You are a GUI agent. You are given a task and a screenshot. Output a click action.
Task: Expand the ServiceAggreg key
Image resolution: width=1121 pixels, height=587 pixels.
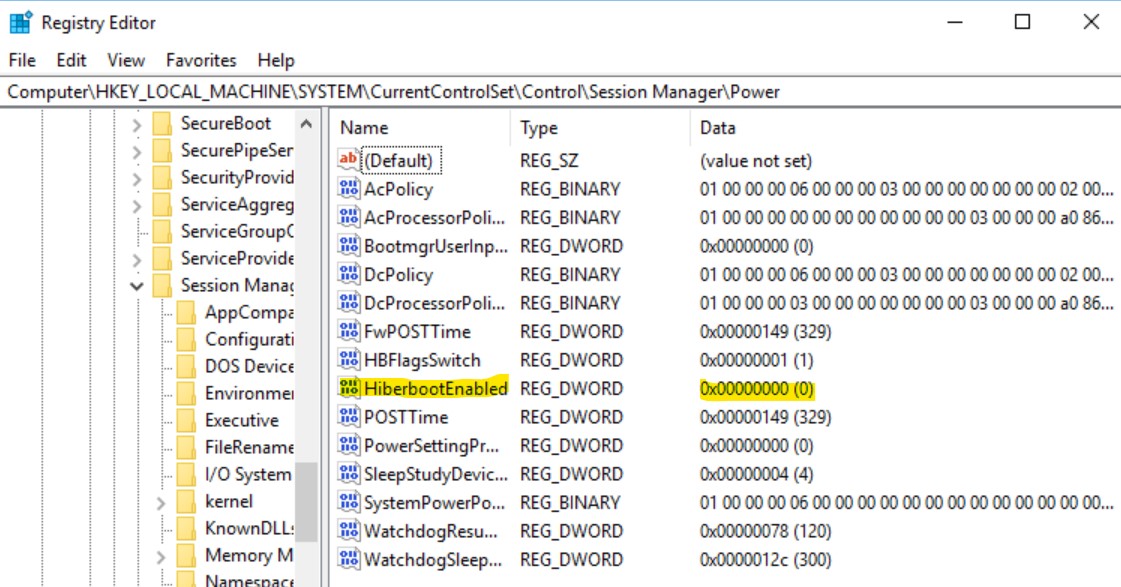(137, 206)
